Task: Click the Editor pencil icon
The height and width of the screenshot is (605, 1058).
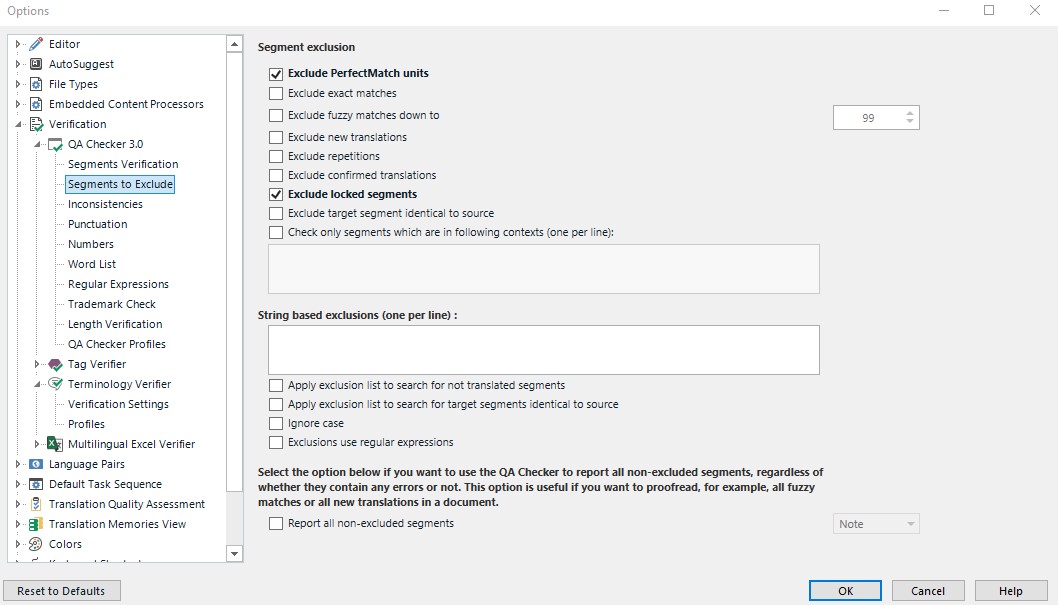Action: [x=36, y=44]
